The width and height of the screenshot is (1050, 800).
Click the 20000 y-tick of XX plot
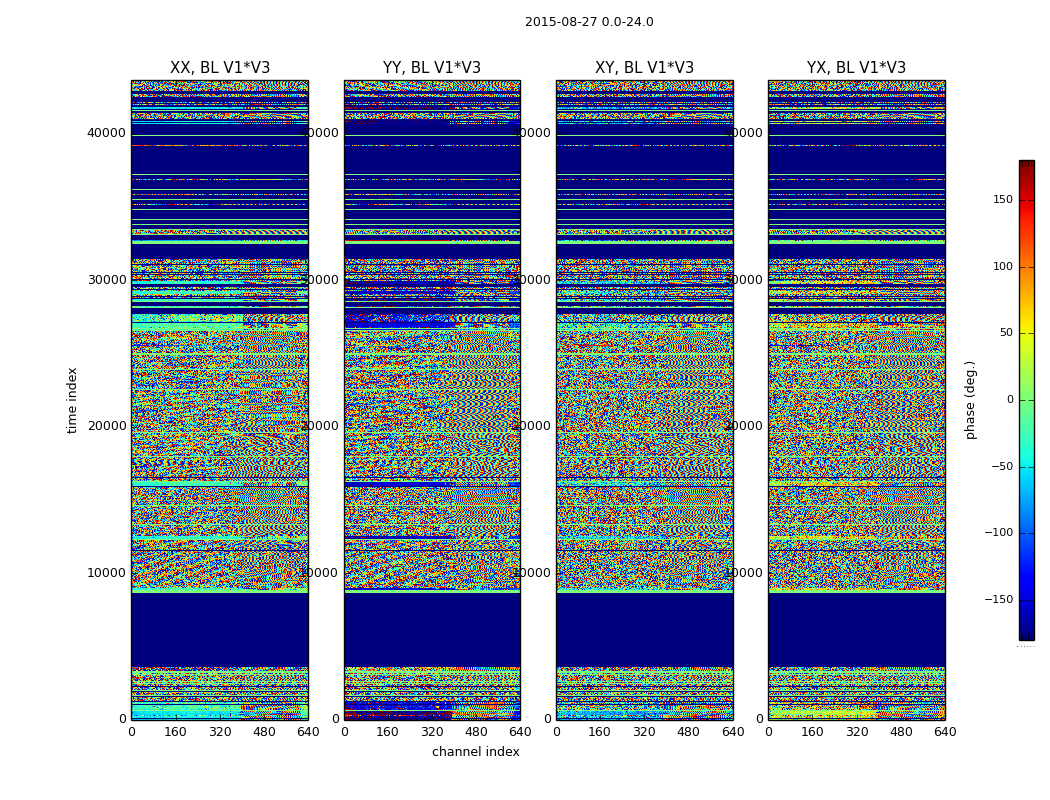pos(106,426)
